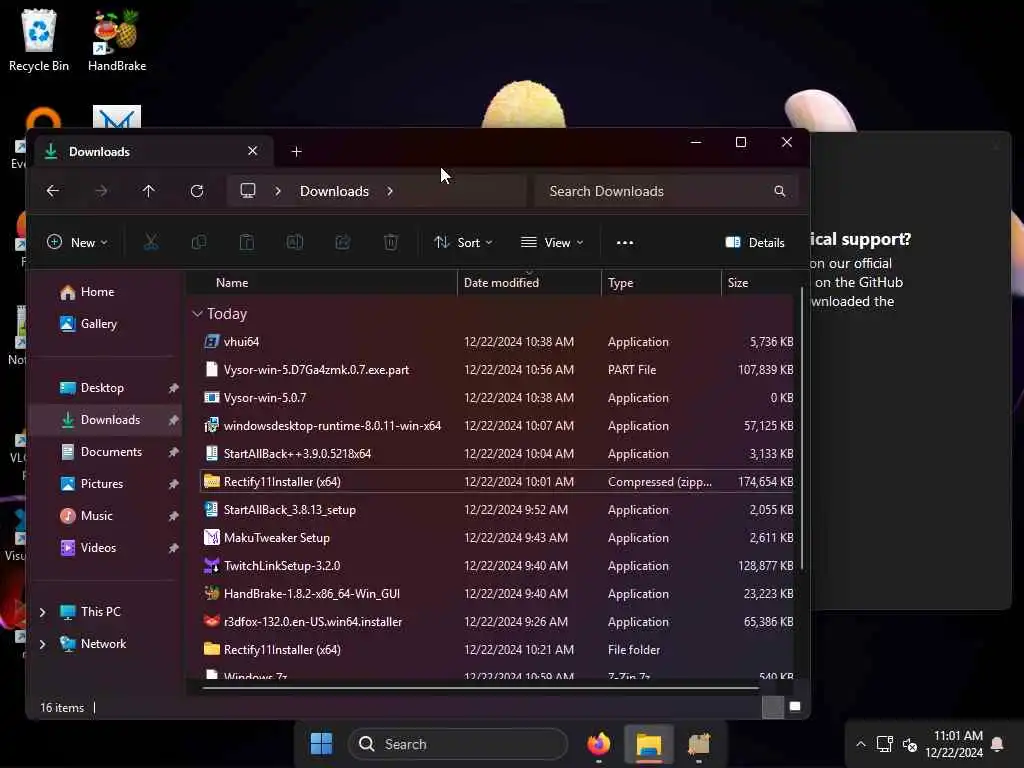Click the Delete trash icon
Screen dimensions: 1024x768
click(x=391, y=242)
